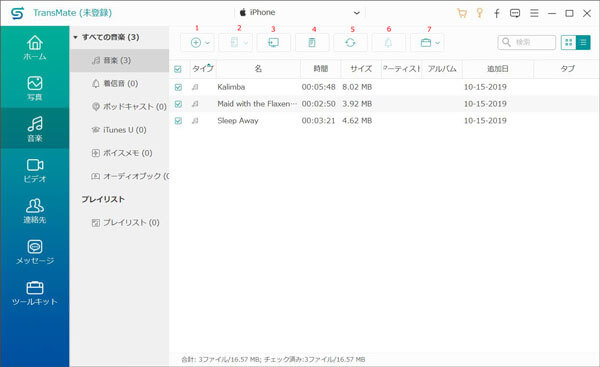
Task: Select プレイリスト (0) item
Action: [119, 223]
